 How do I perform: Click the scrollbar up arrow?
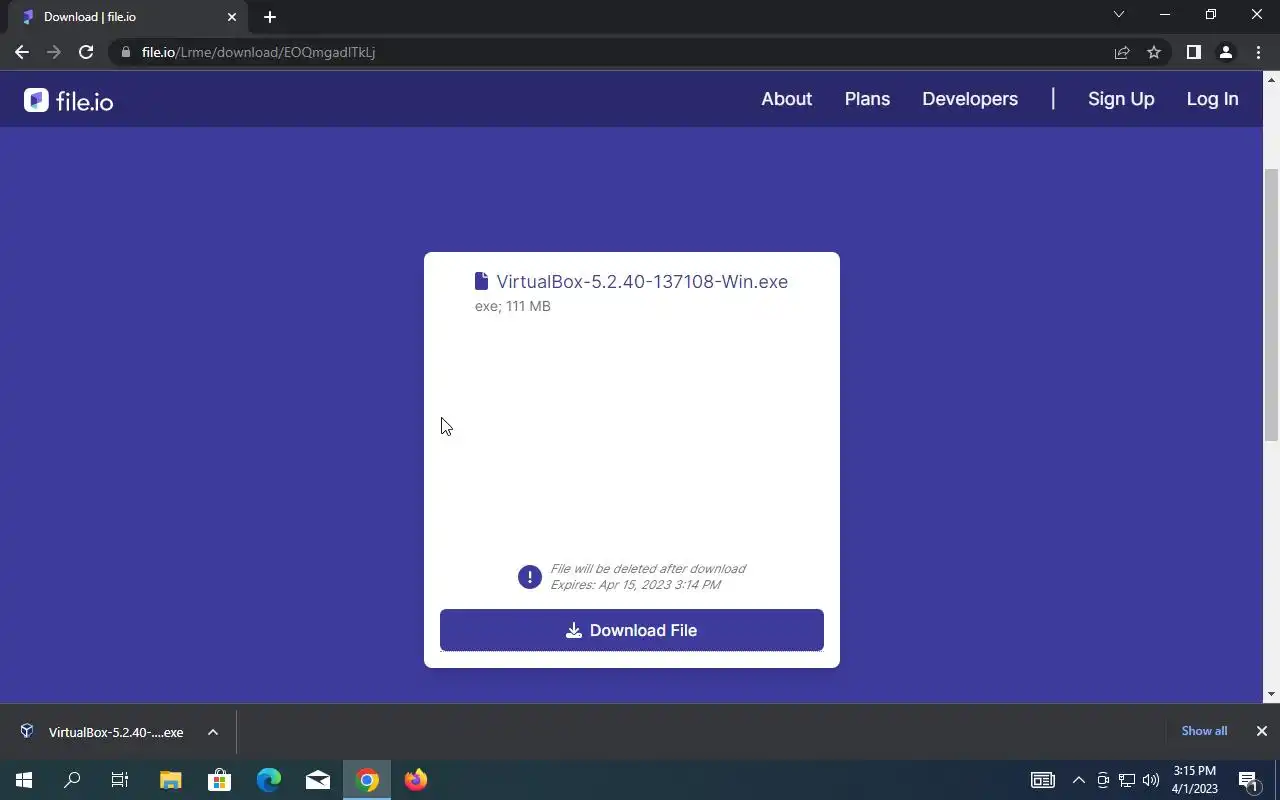(x=1272, y=79)
